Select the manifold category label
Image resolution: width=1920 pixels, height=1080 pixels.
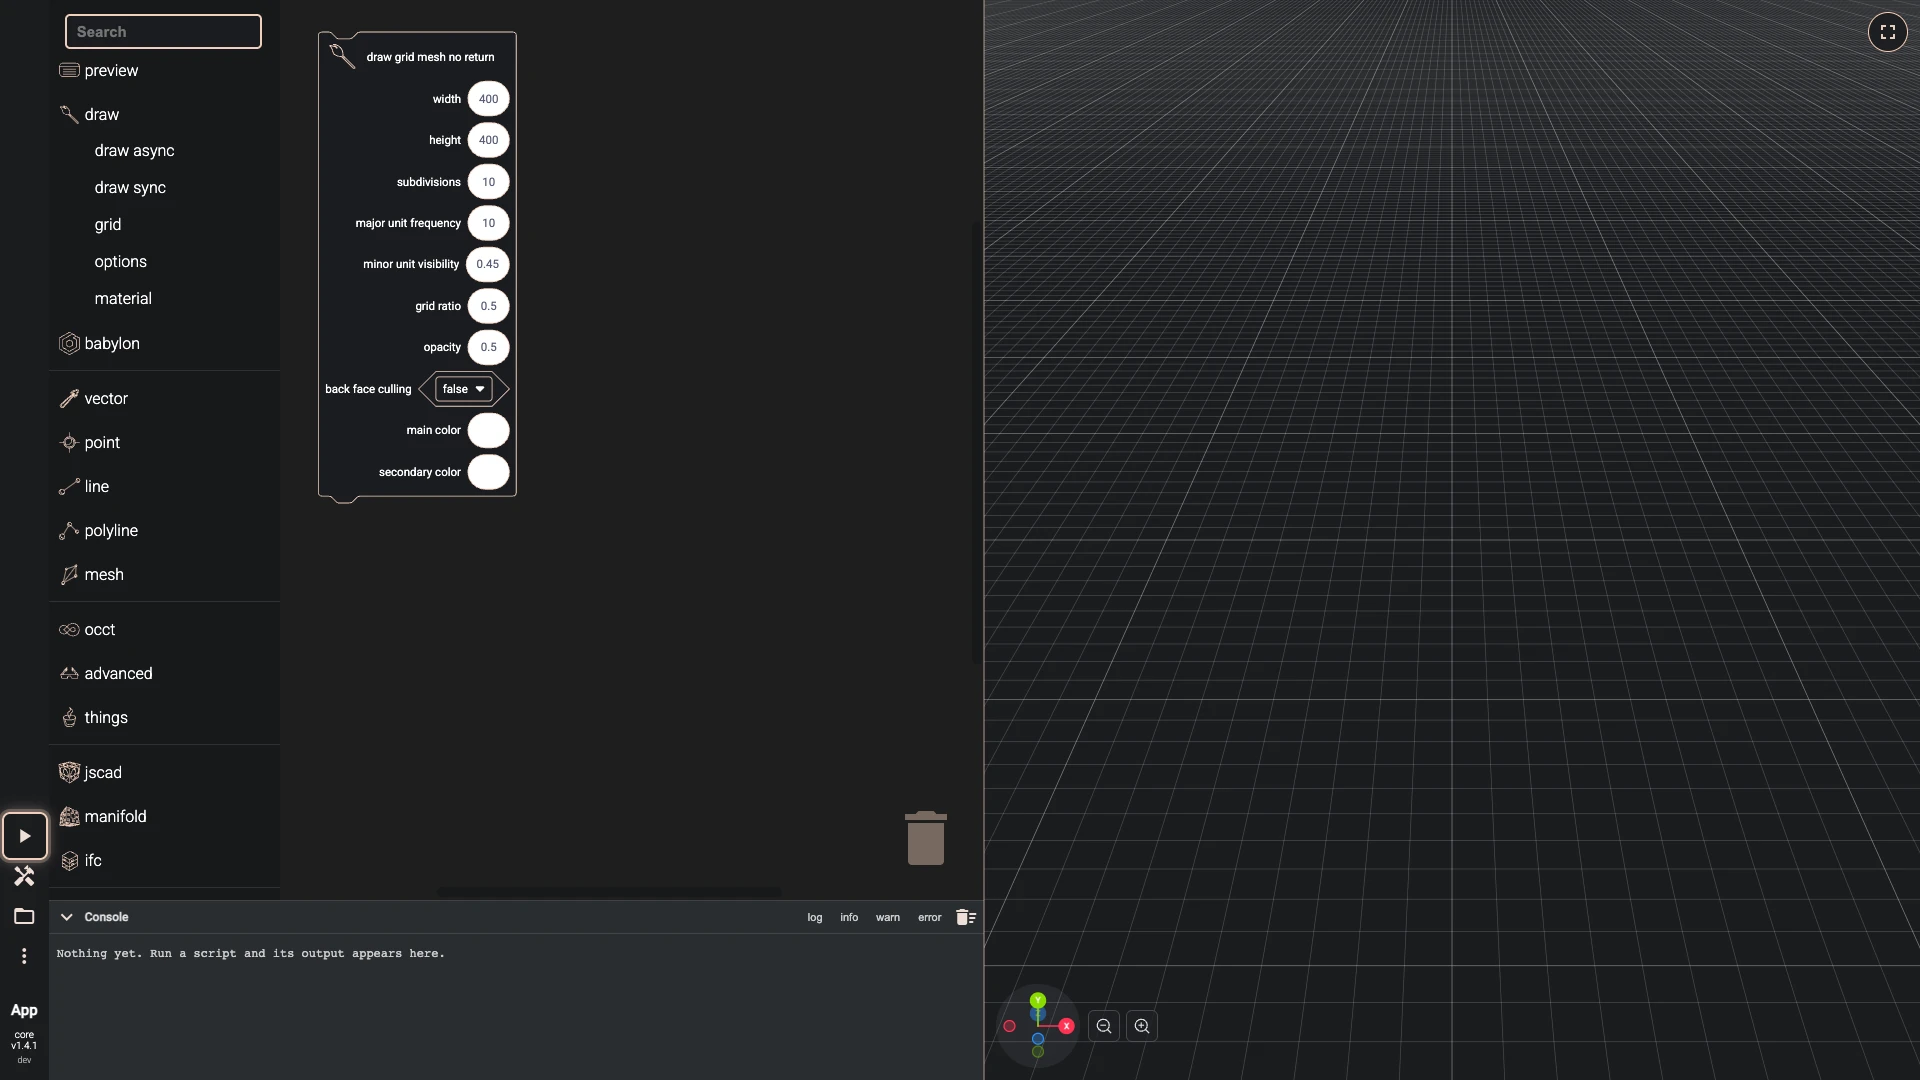click(x=116, y=816)
